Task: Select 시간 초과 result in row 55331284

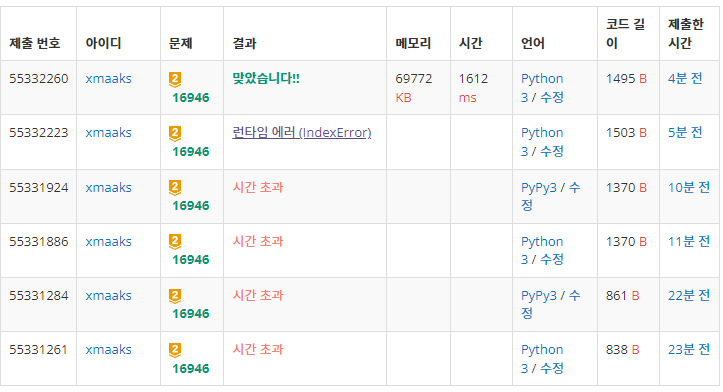Action: [x=258, y=295]
